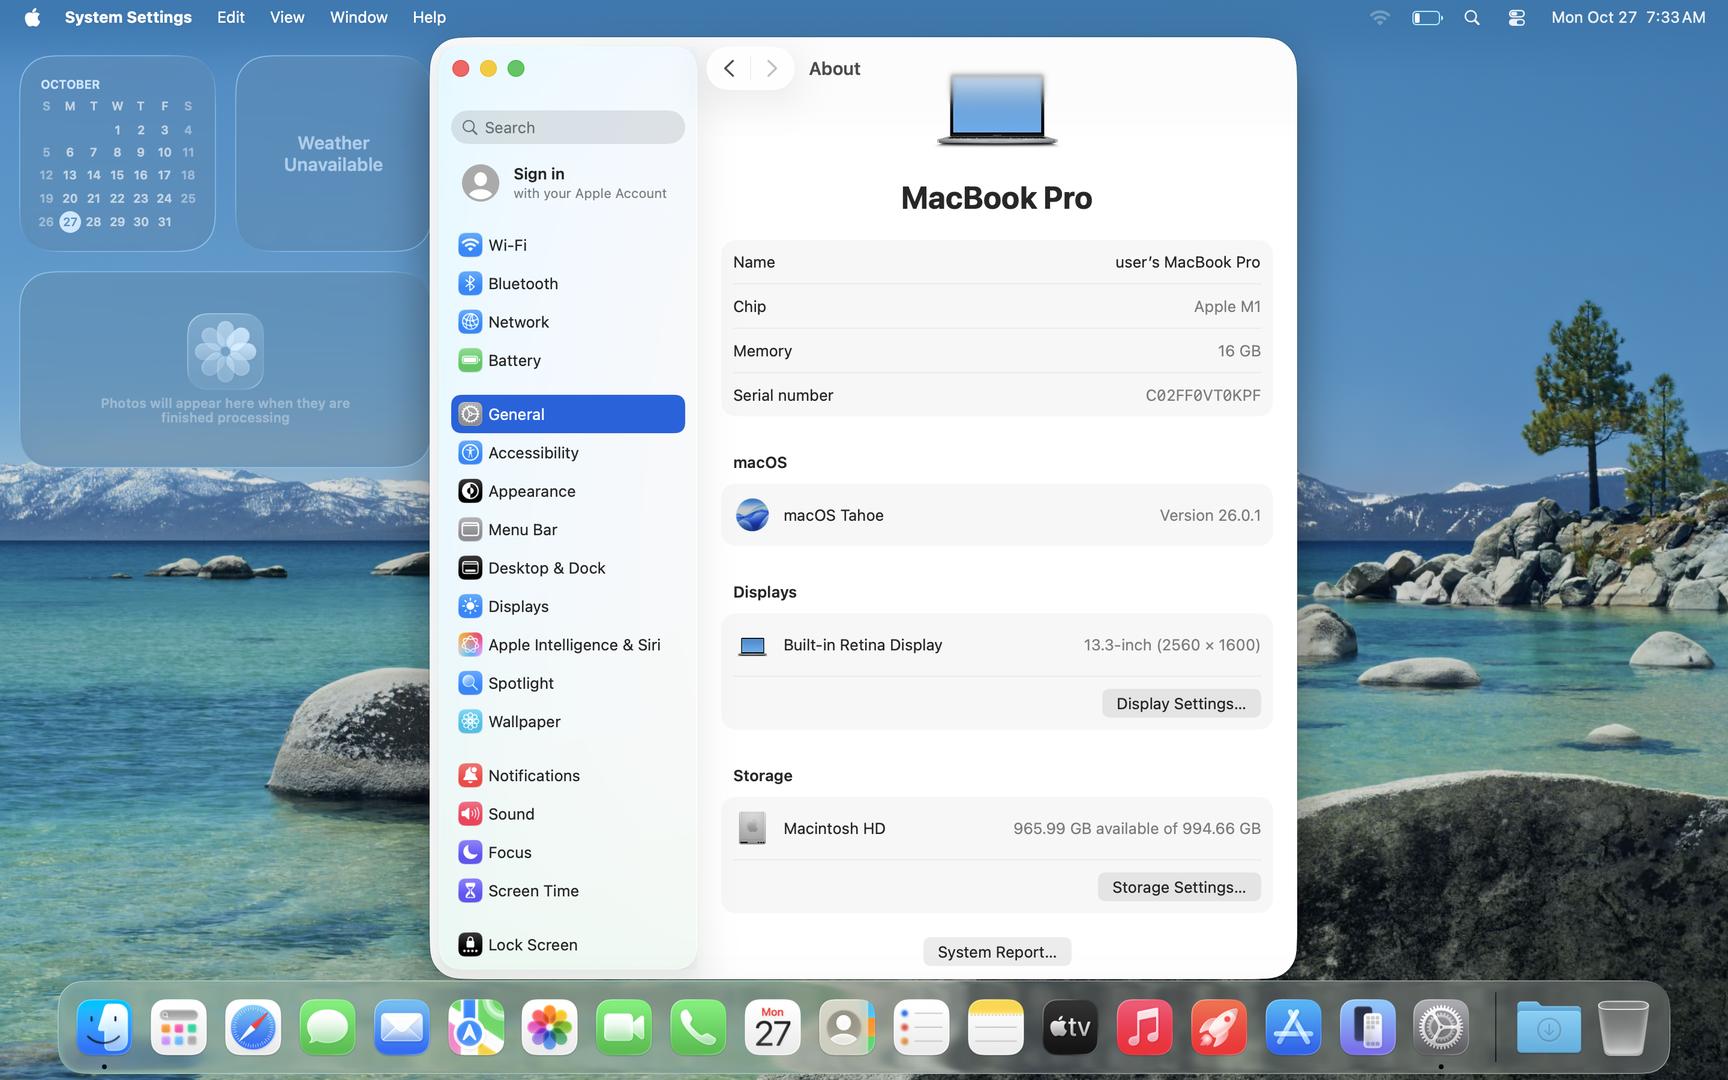
Task: Open Apple Intelligence & Siri settings
Action: point(573,645)
